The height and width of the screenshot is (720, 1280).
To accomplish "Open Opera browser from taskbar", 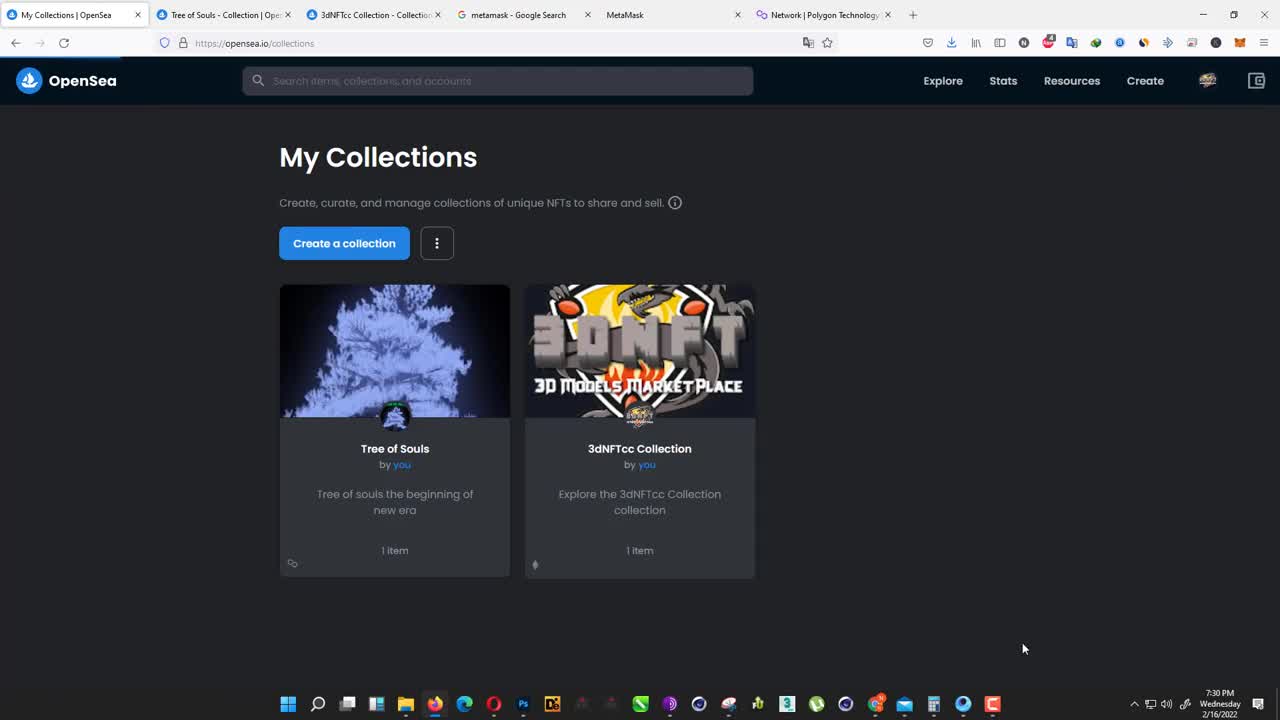I will click(x=493, y=704).
